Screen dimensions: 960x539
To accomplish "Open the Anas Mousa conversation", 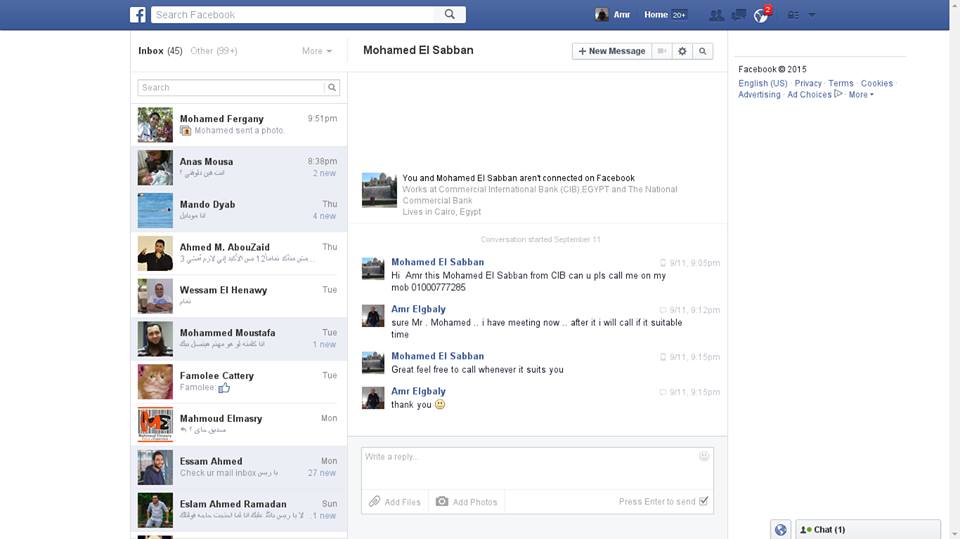I will pos(238,167).
